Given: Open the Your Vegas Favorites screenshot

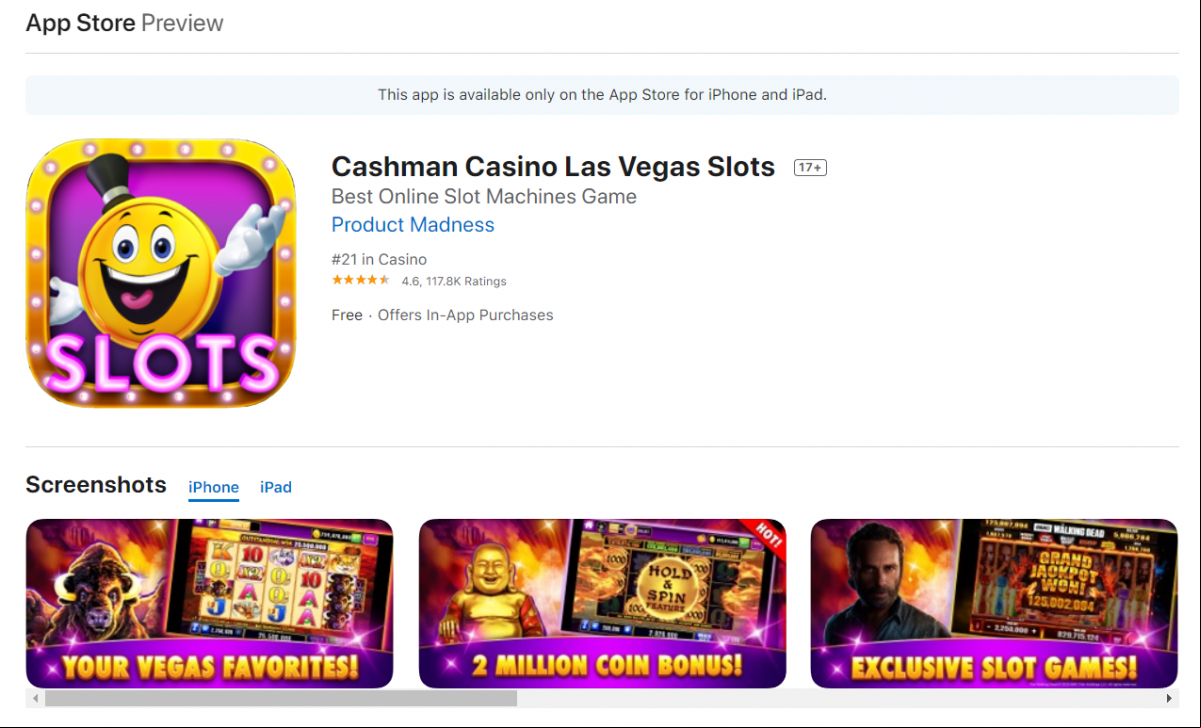Looking at the screenshot, I should (x=209, y=603).
